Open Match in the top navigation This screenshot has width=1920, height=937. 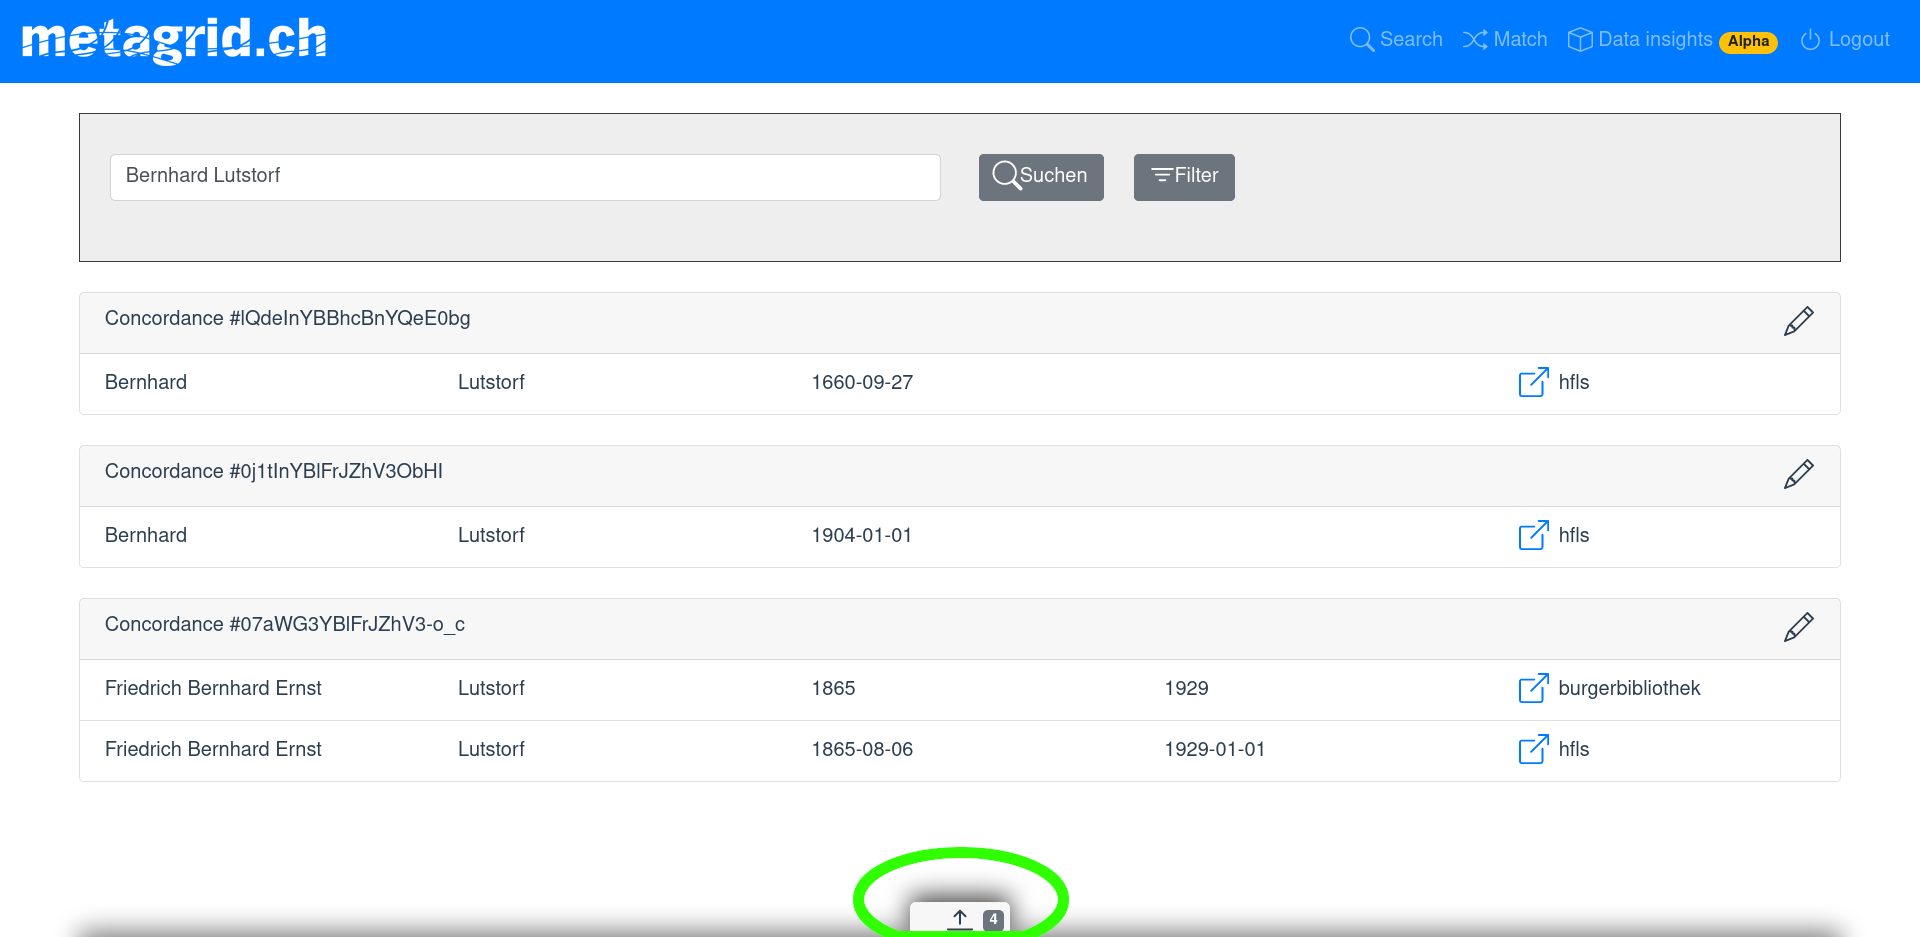click(1505, 40)
